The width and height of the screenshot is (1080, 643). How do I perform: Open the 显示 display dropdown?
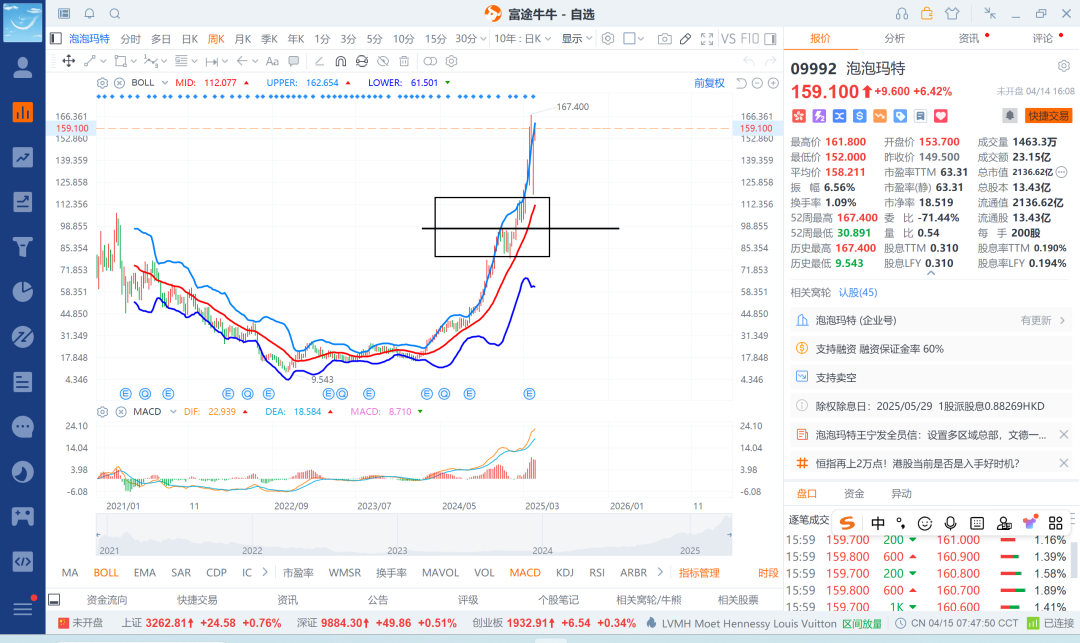(577, 39)
